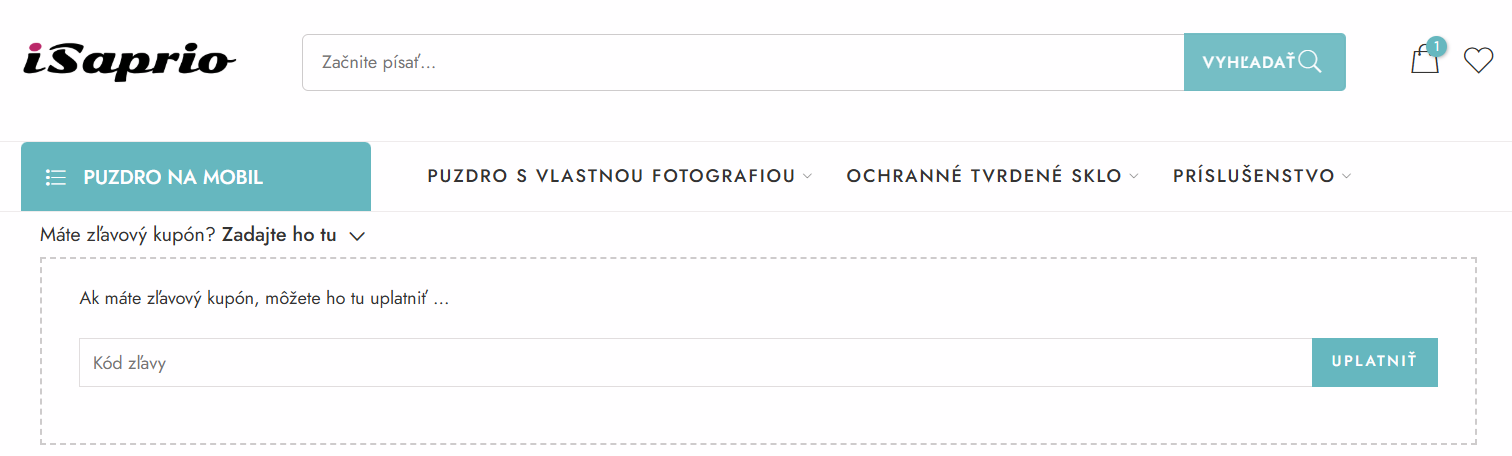Click the cart item count badge
This screenshot has width=1512, height=456.
point(1437,46)
